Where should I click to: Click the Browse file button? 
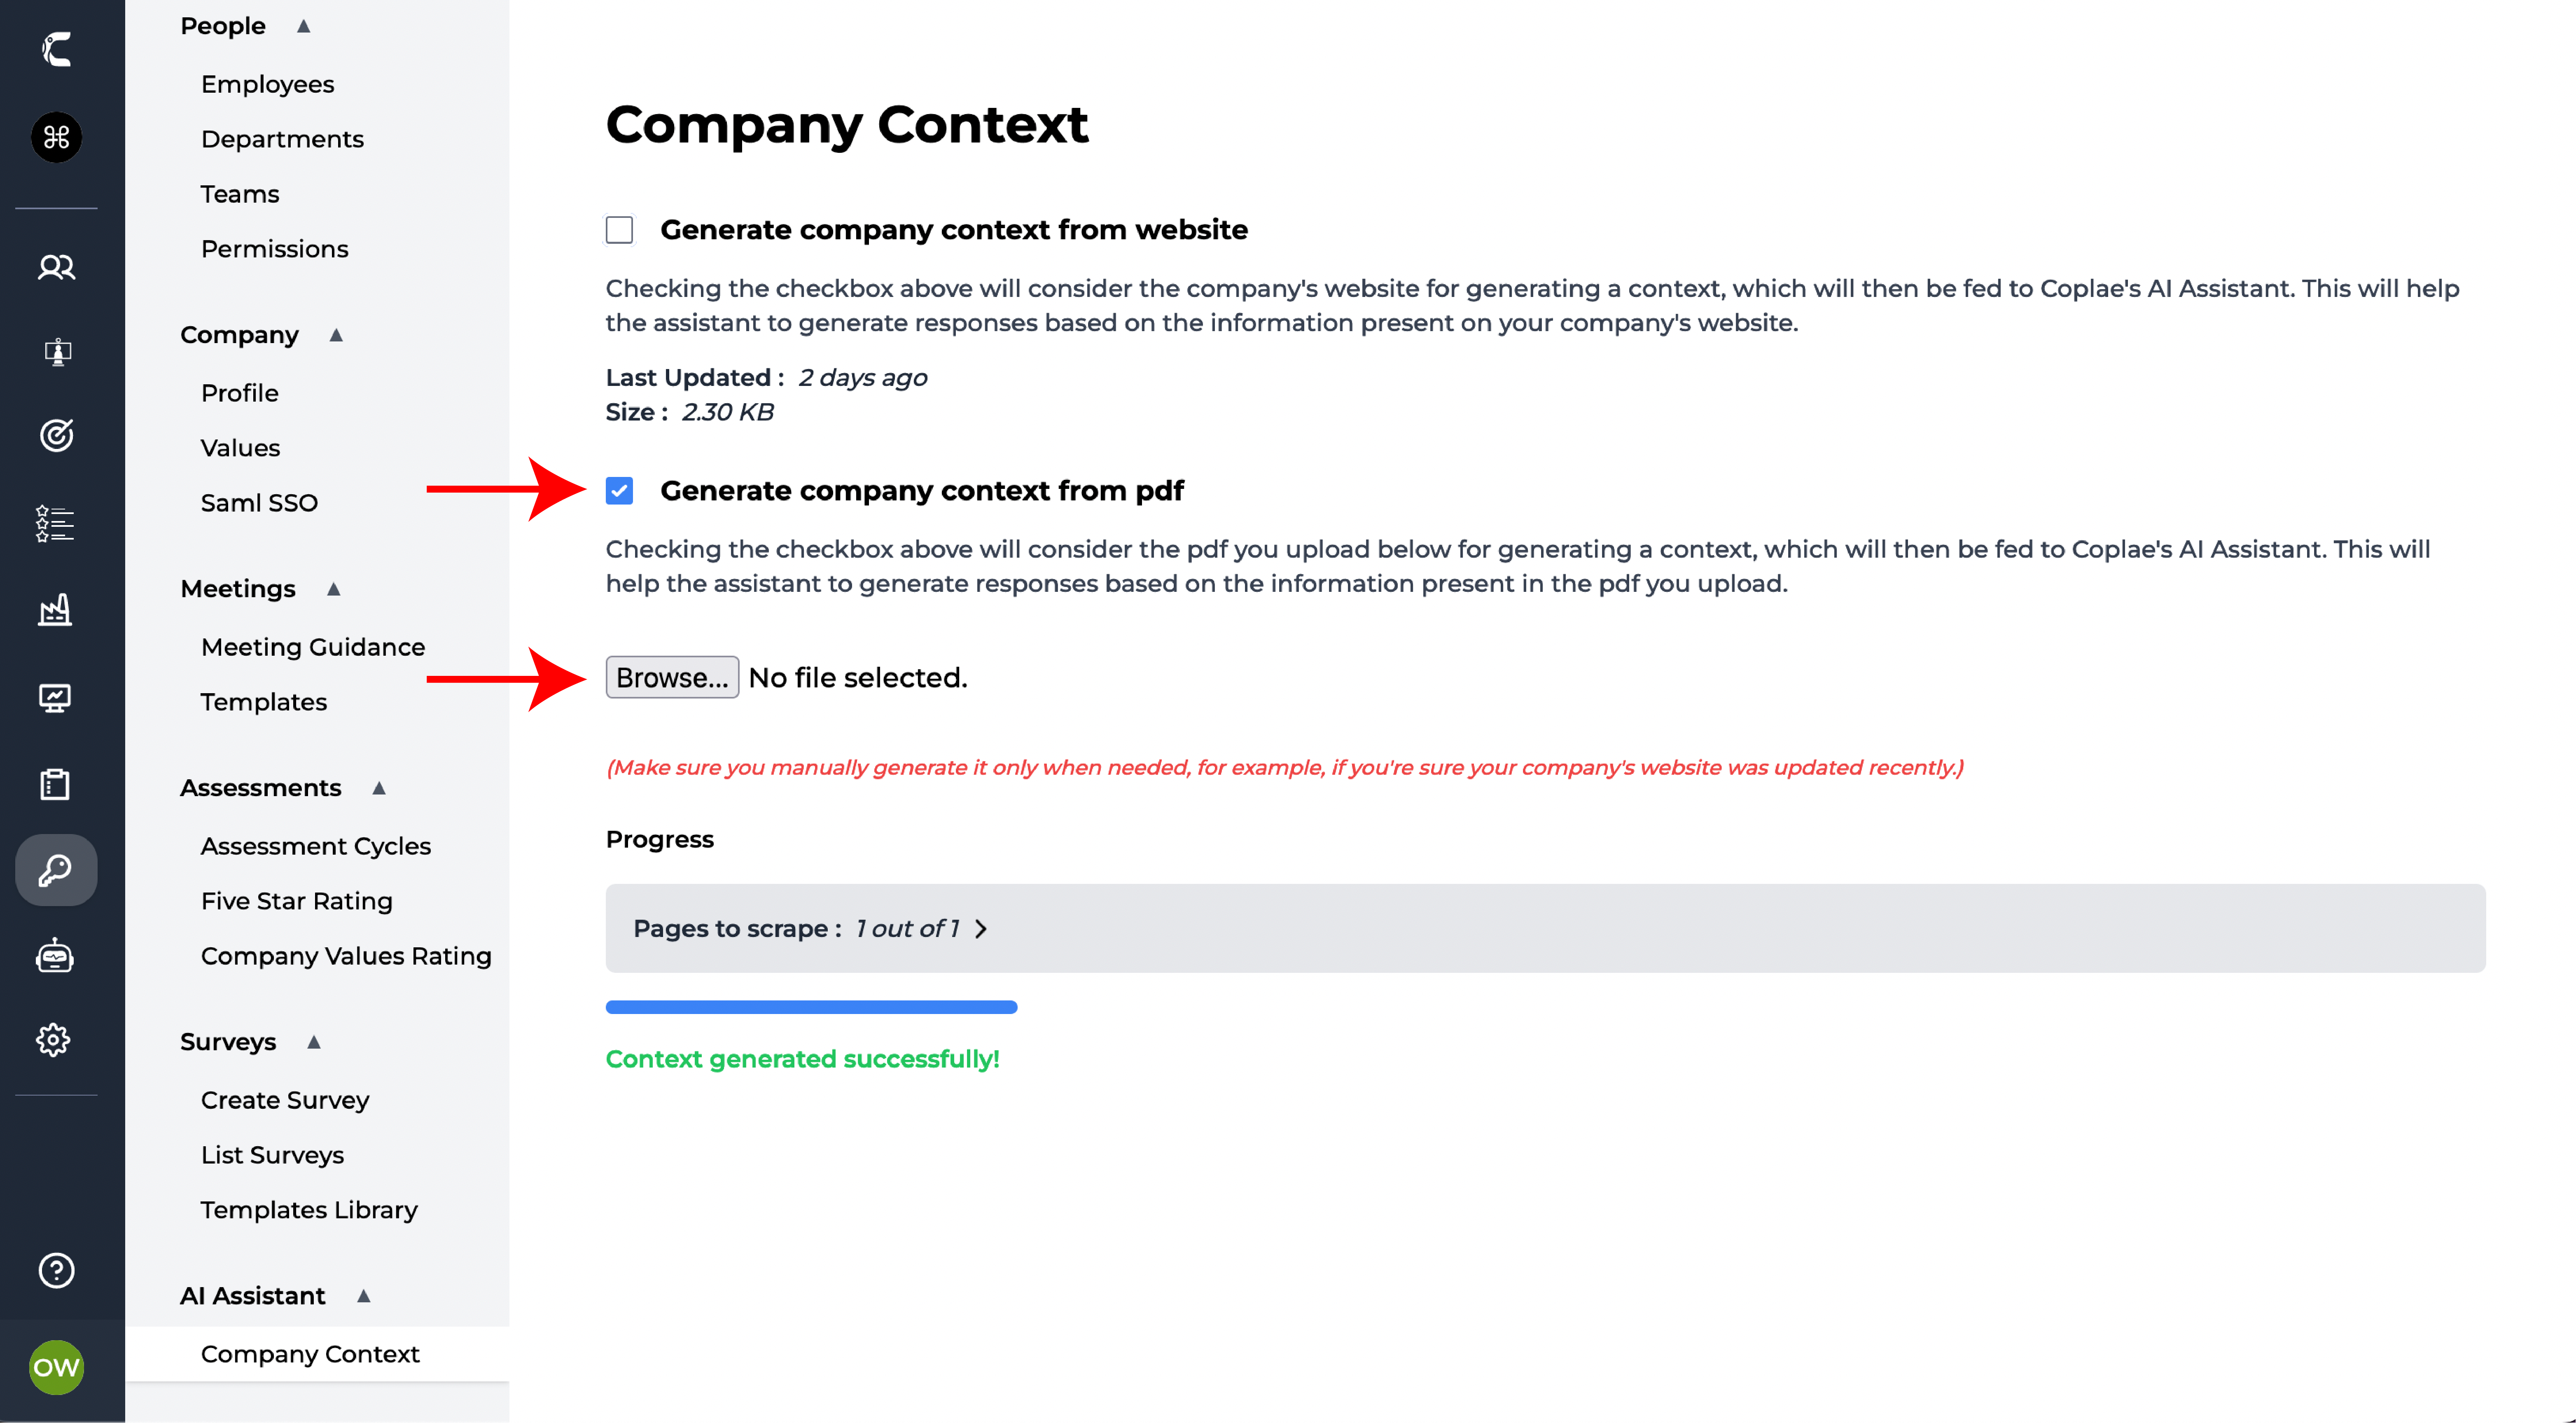click(672, 677)
